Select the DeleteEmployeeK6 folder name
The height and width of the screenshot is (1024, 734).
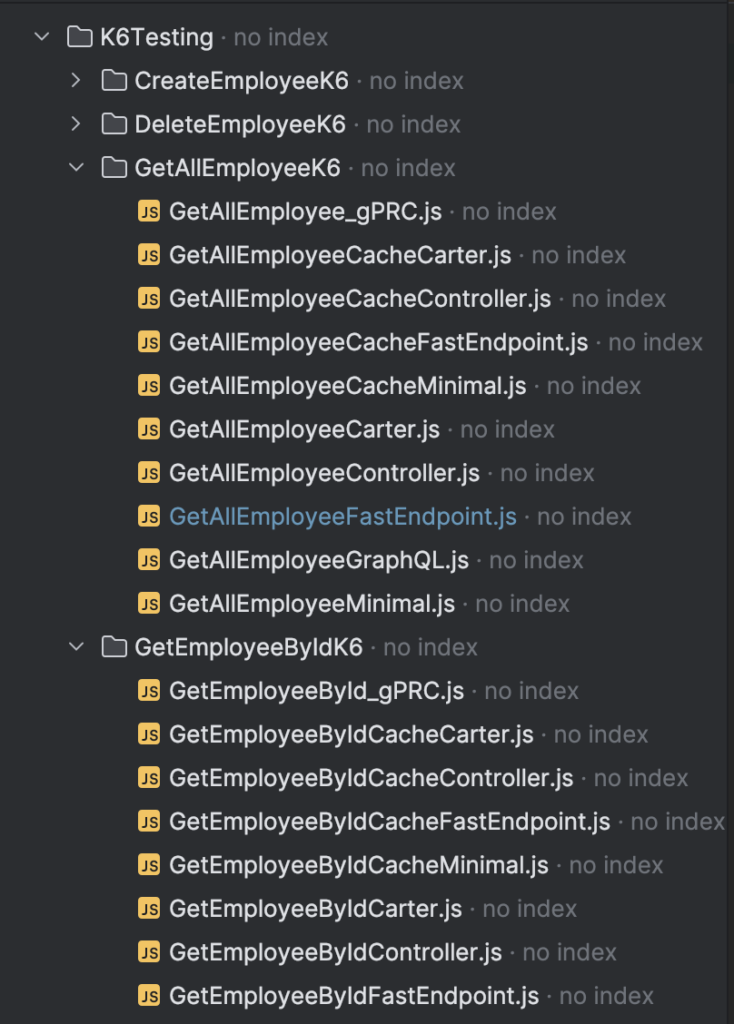pos(240,125)
